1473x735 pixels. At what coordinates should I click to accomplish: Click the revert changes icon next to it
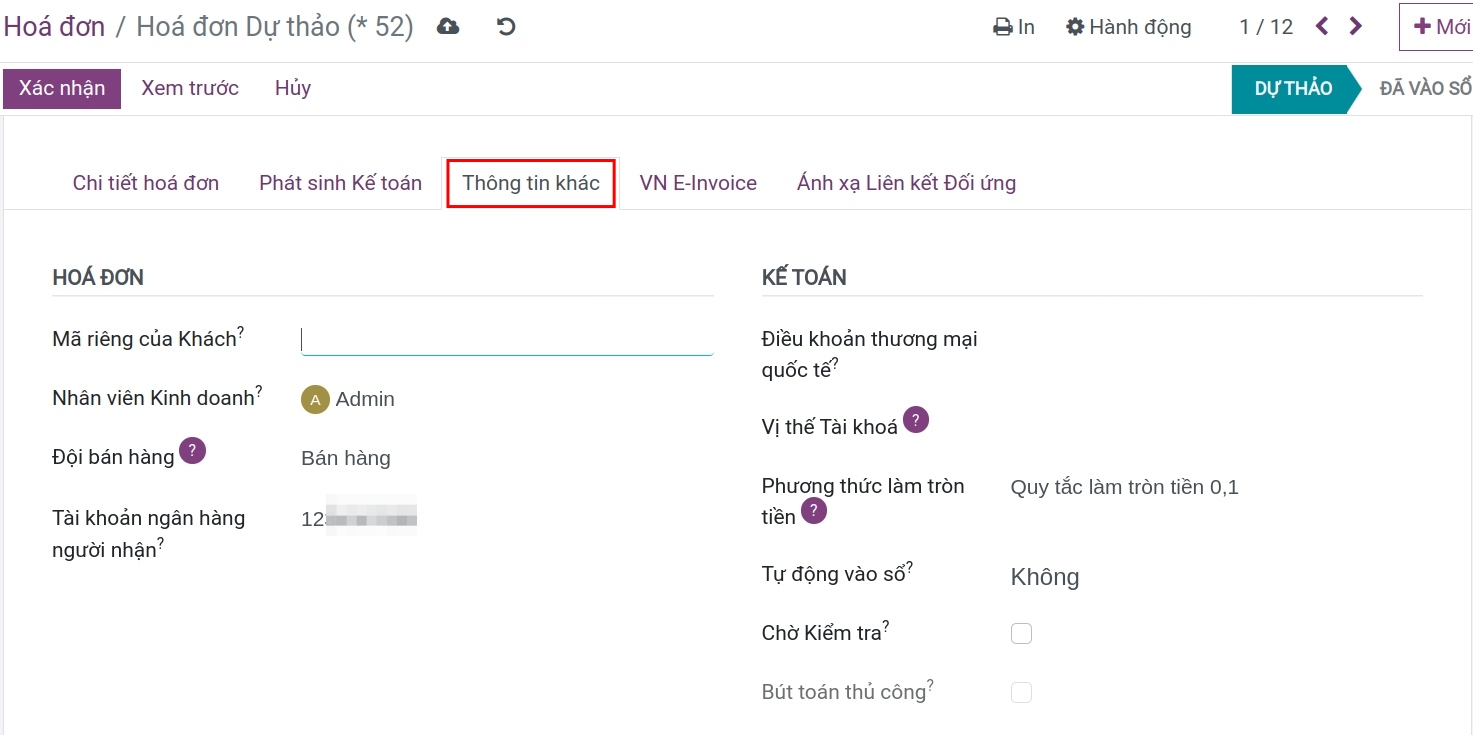[x=505, y=27]
